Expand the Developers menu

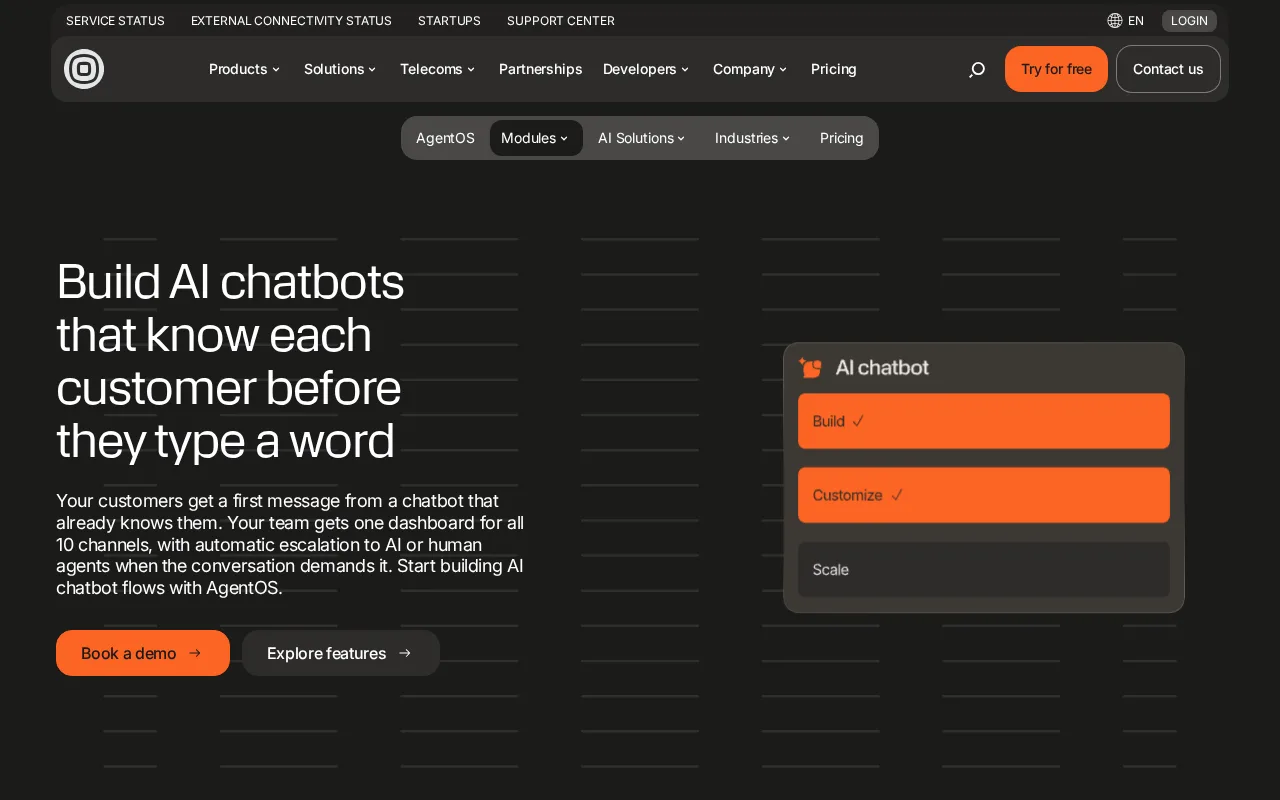(646, 69)
